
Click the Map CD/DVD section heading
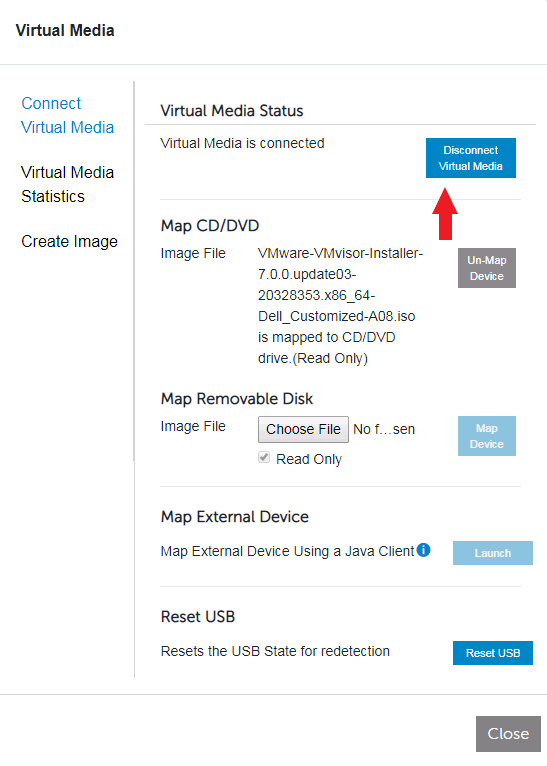click(x=210, y=226)
